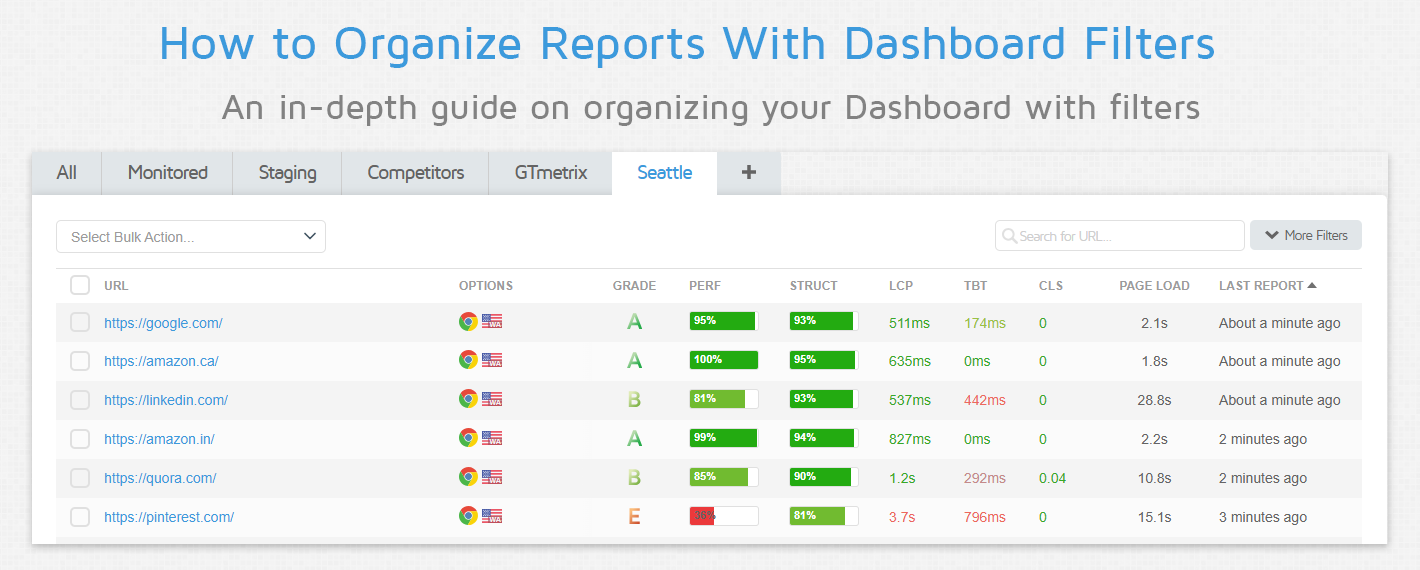Open the https://pinterest.com/ report link
Image resolution: width=1420 pixels, height=570 pixels.
pos(169,518)
